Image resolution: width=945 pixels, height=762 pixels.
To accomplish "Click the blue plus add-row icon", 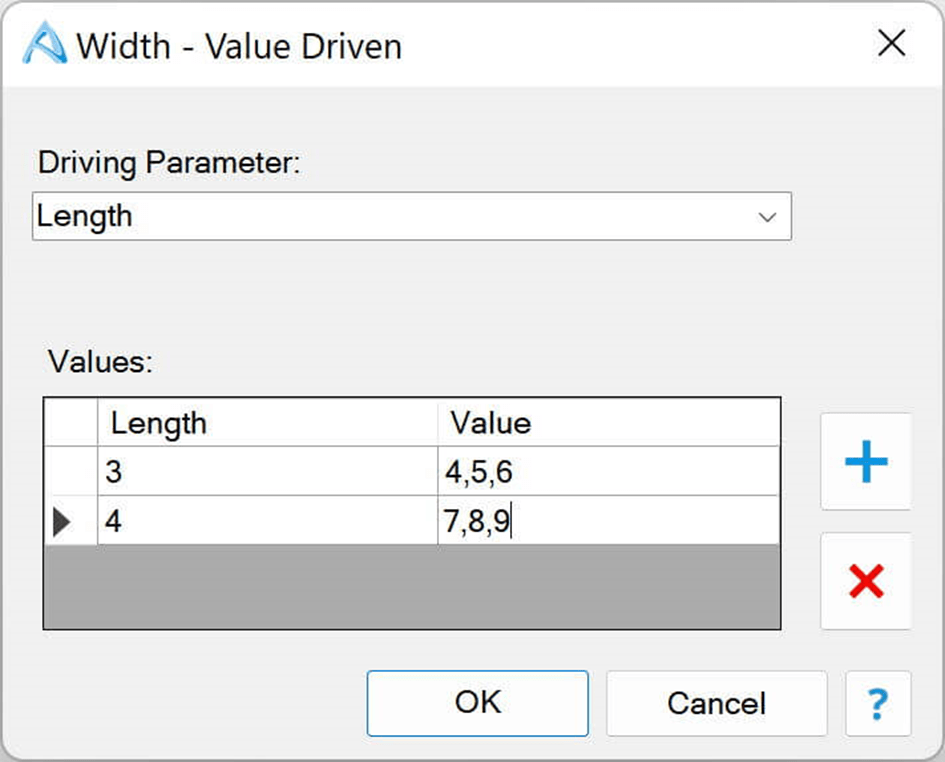I will 865,462.
